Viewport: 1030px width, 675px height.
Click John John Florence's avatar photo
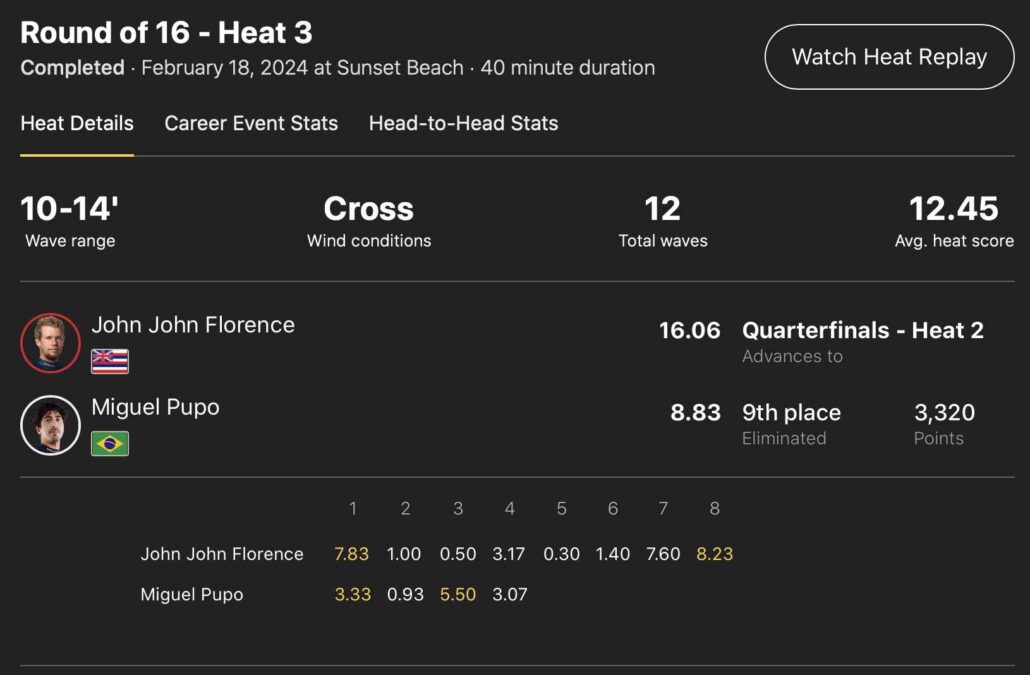[50, 343]
